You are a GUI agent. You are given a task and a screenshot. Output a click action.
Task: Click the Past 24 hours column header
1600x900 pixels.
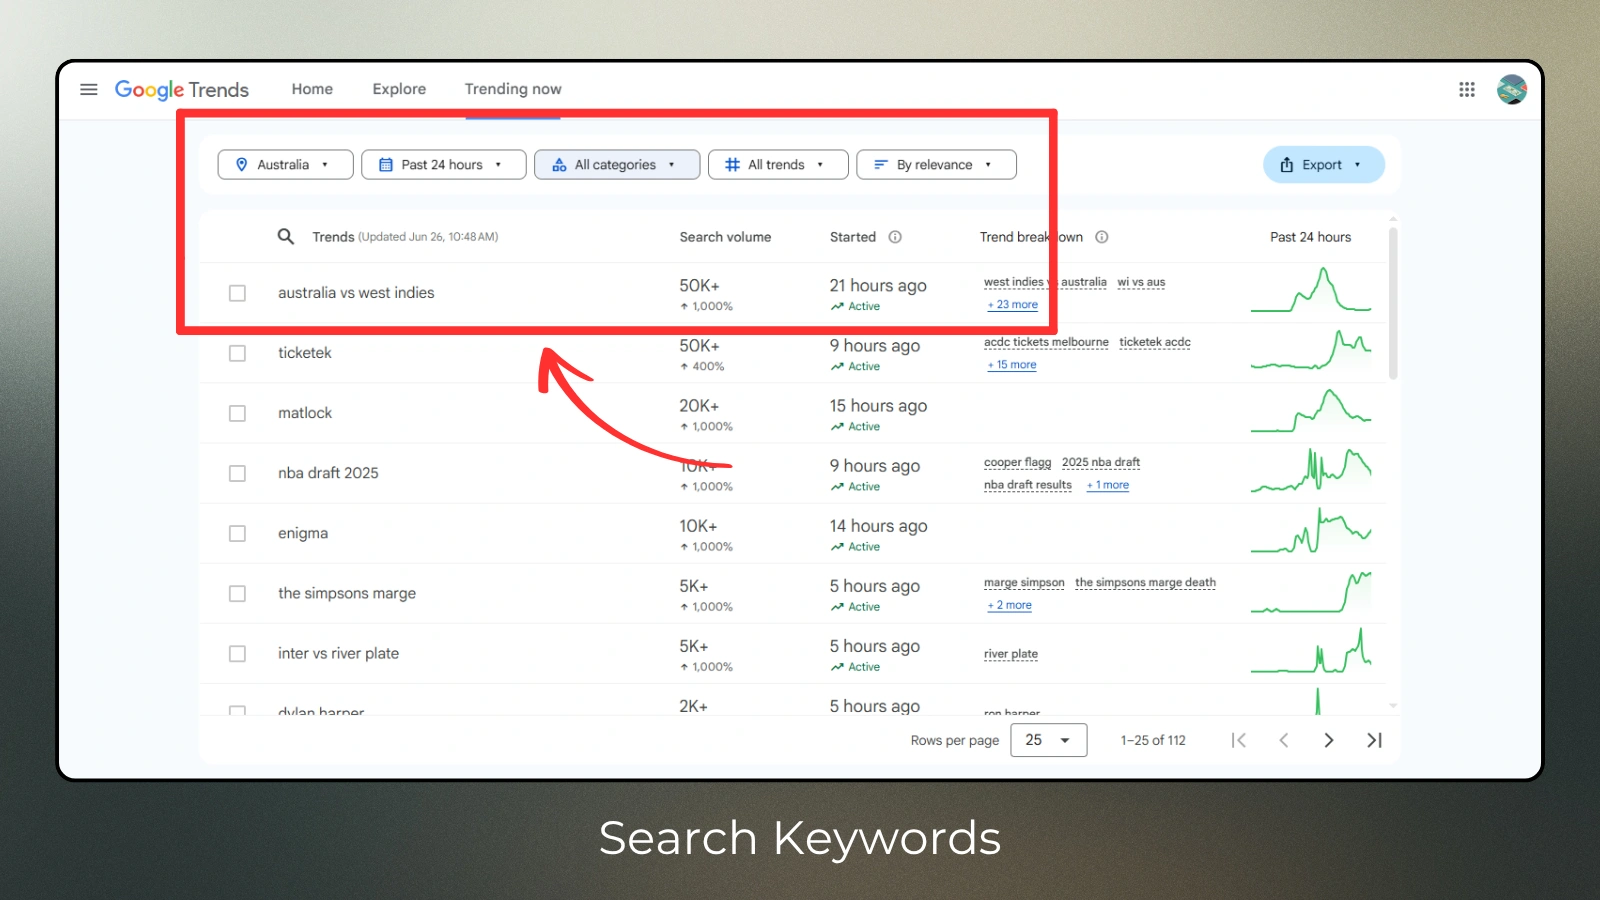pos(1310,237)
